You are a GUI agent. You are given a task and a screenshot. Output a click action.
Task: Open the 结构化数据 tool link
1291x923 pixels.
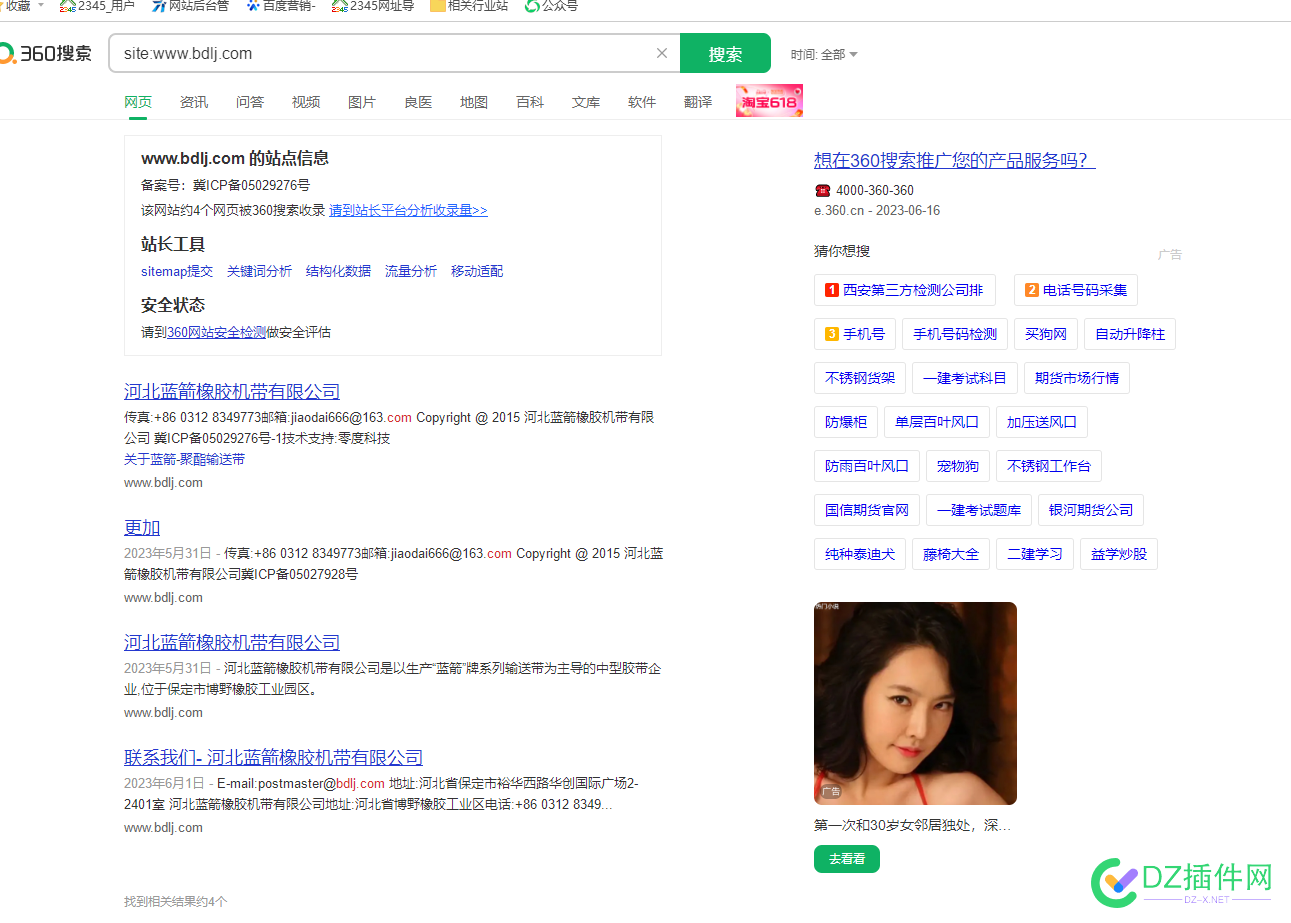(x=338, y=271)
